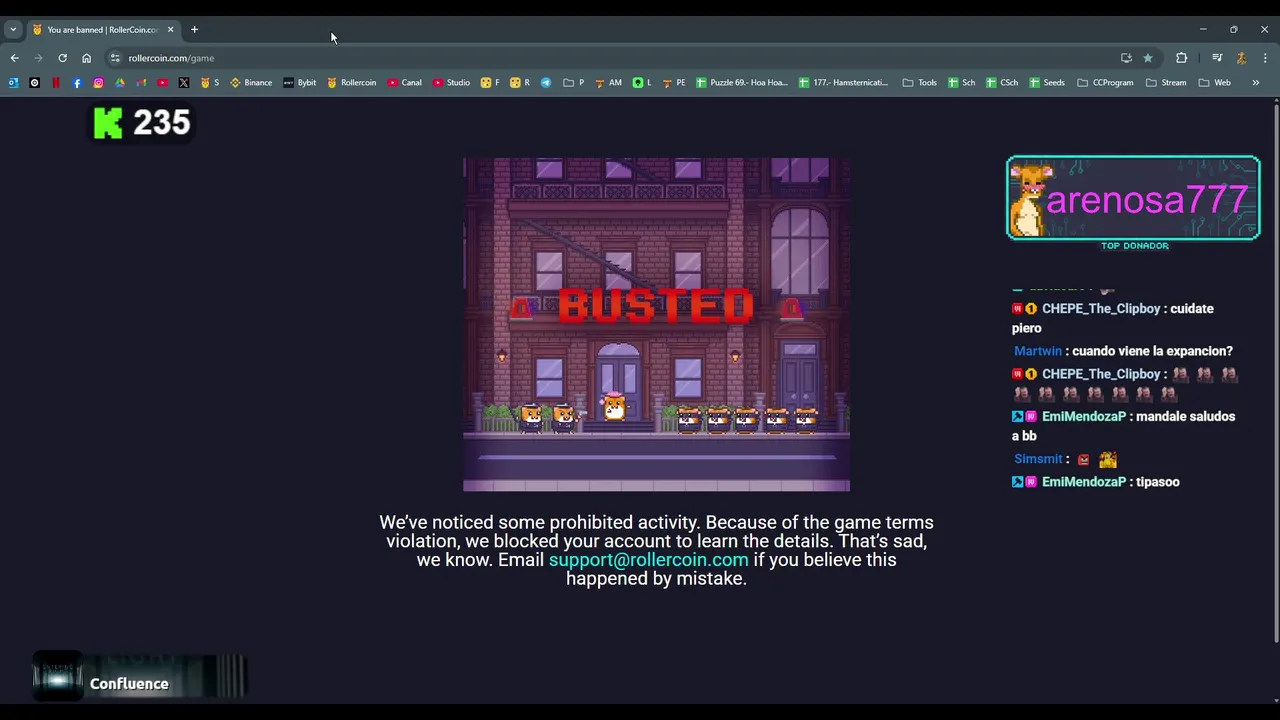
Task: View site information icon in address bar
Action: coord(115,58)
